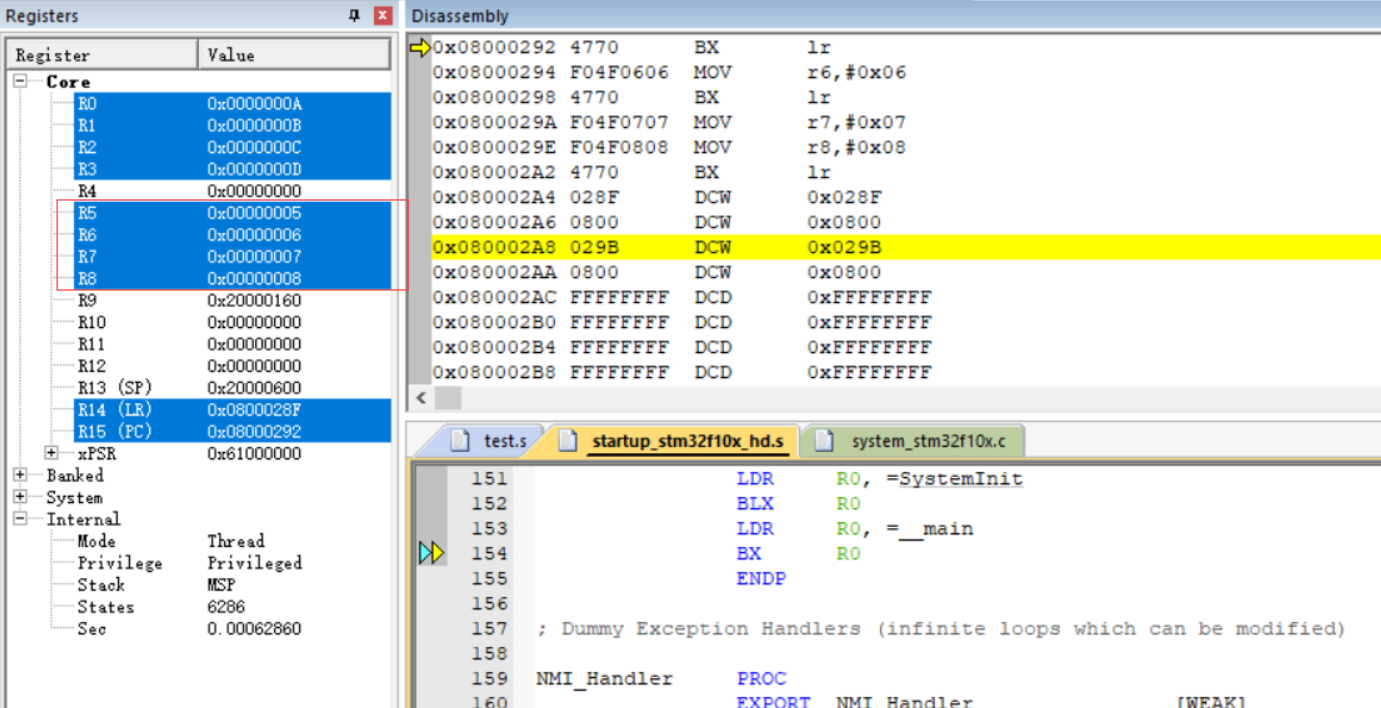Click the ENDP directive on line 155
This screenshot has height=708, width=1381.
(761, 579)
